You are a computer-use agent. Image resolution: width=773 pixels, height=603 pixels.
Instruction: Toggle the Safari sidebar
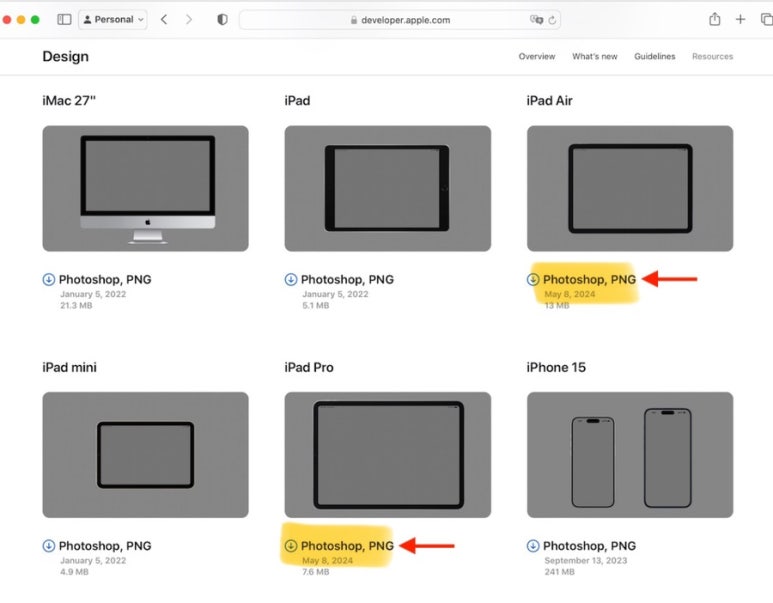(64, 19)
